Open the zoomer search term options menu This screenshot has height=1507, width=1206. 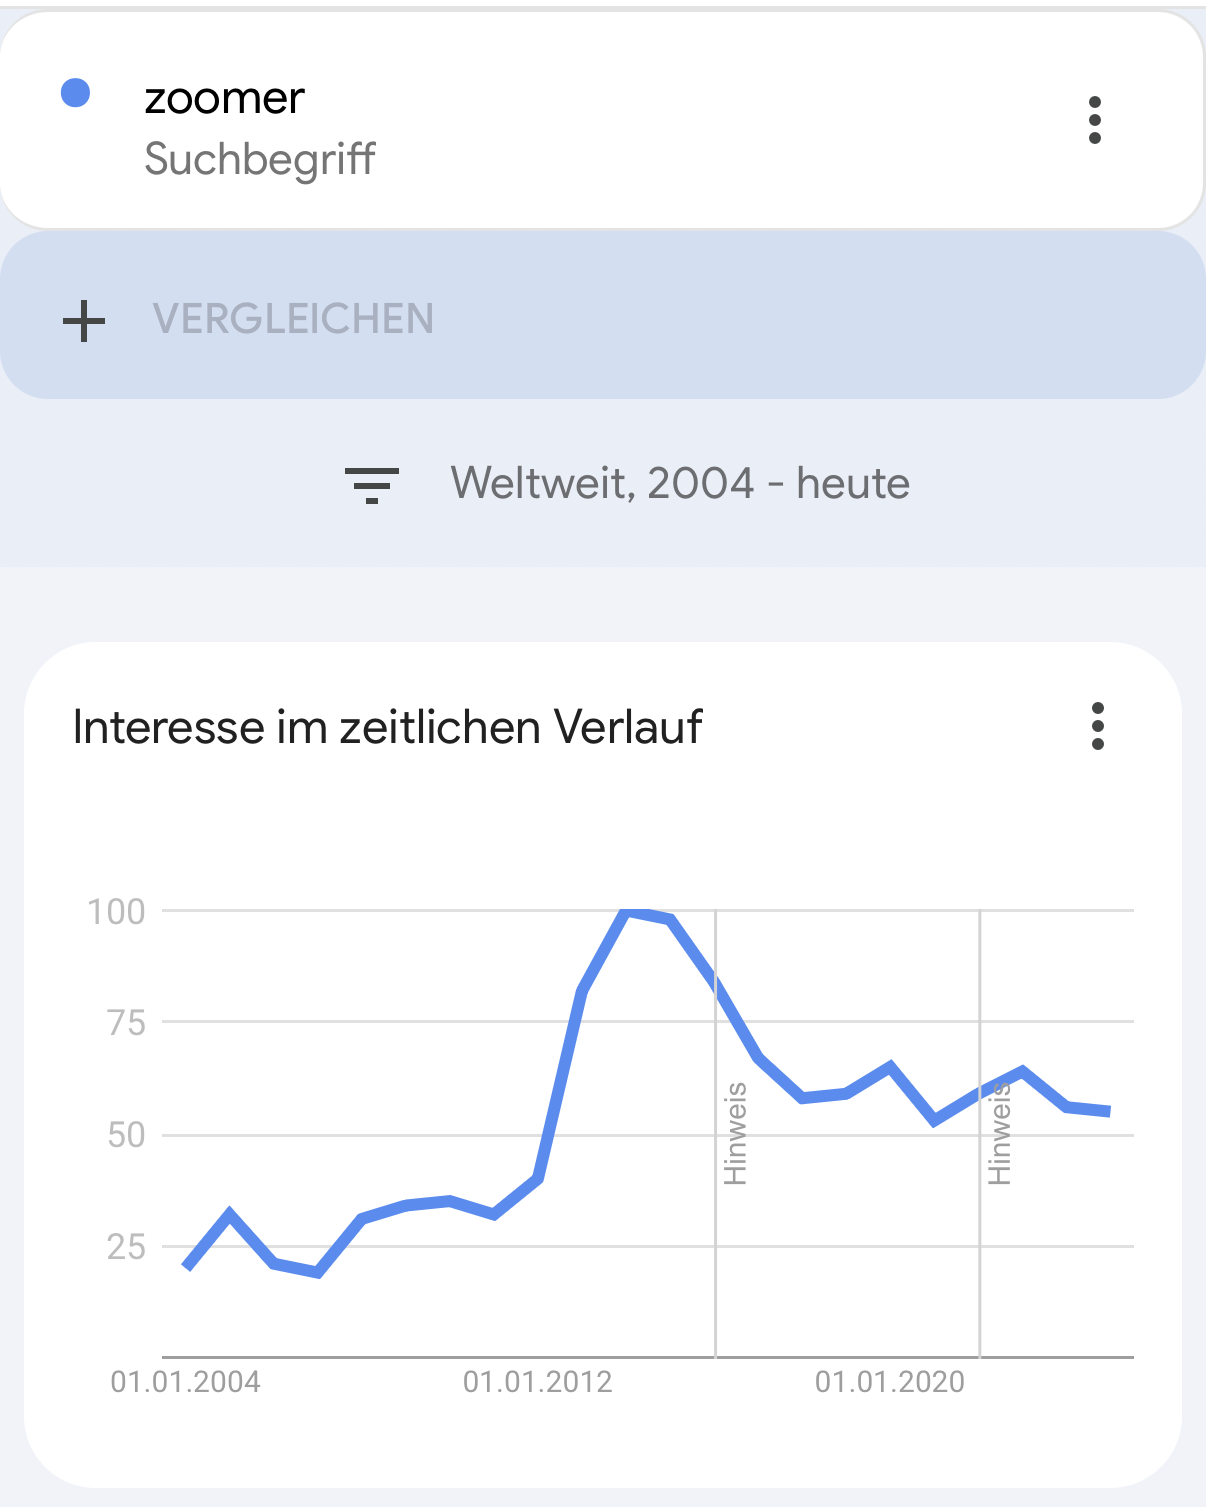(1094, 120)
